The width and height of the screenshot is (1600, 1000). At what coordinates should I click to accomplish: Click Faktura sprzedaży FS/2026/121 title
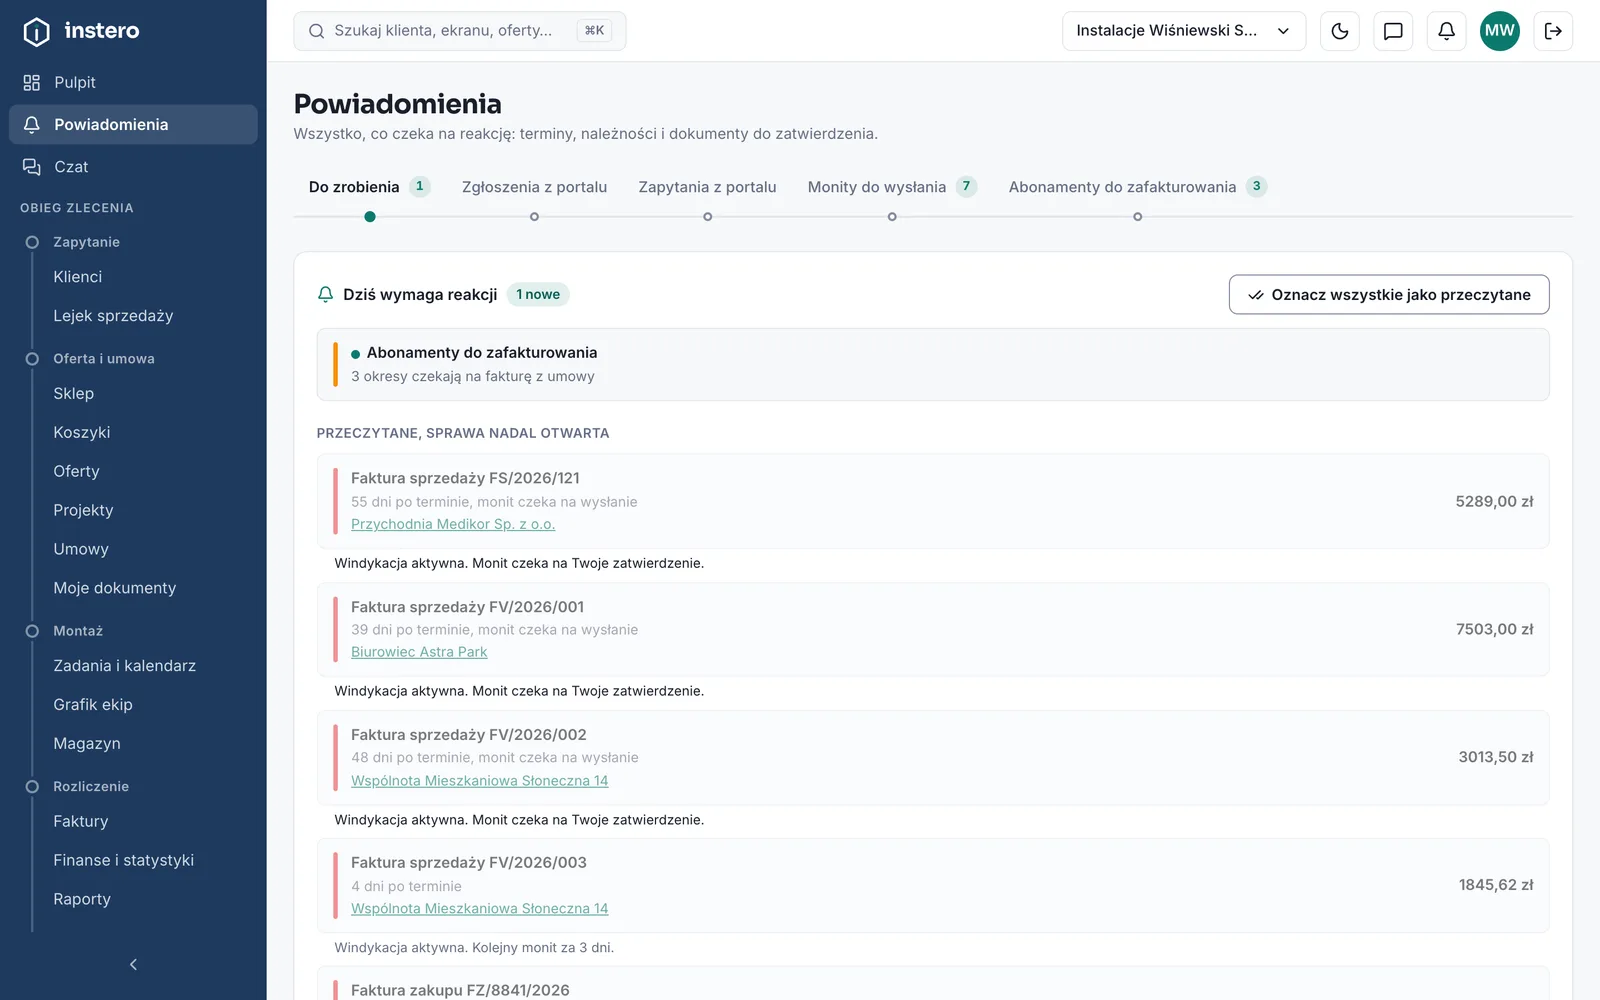[465, 478]
